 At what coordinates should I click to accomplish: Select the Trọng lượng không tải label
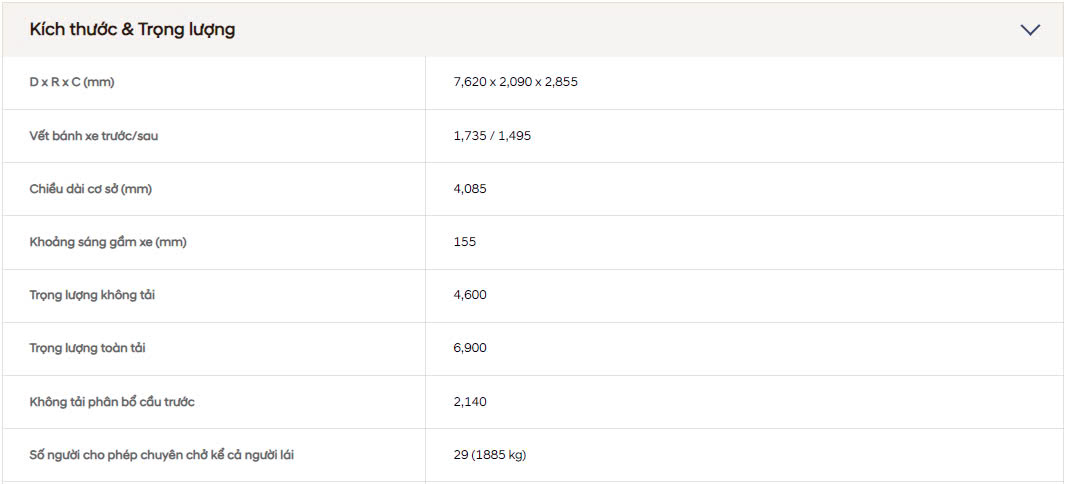[92, 295]
